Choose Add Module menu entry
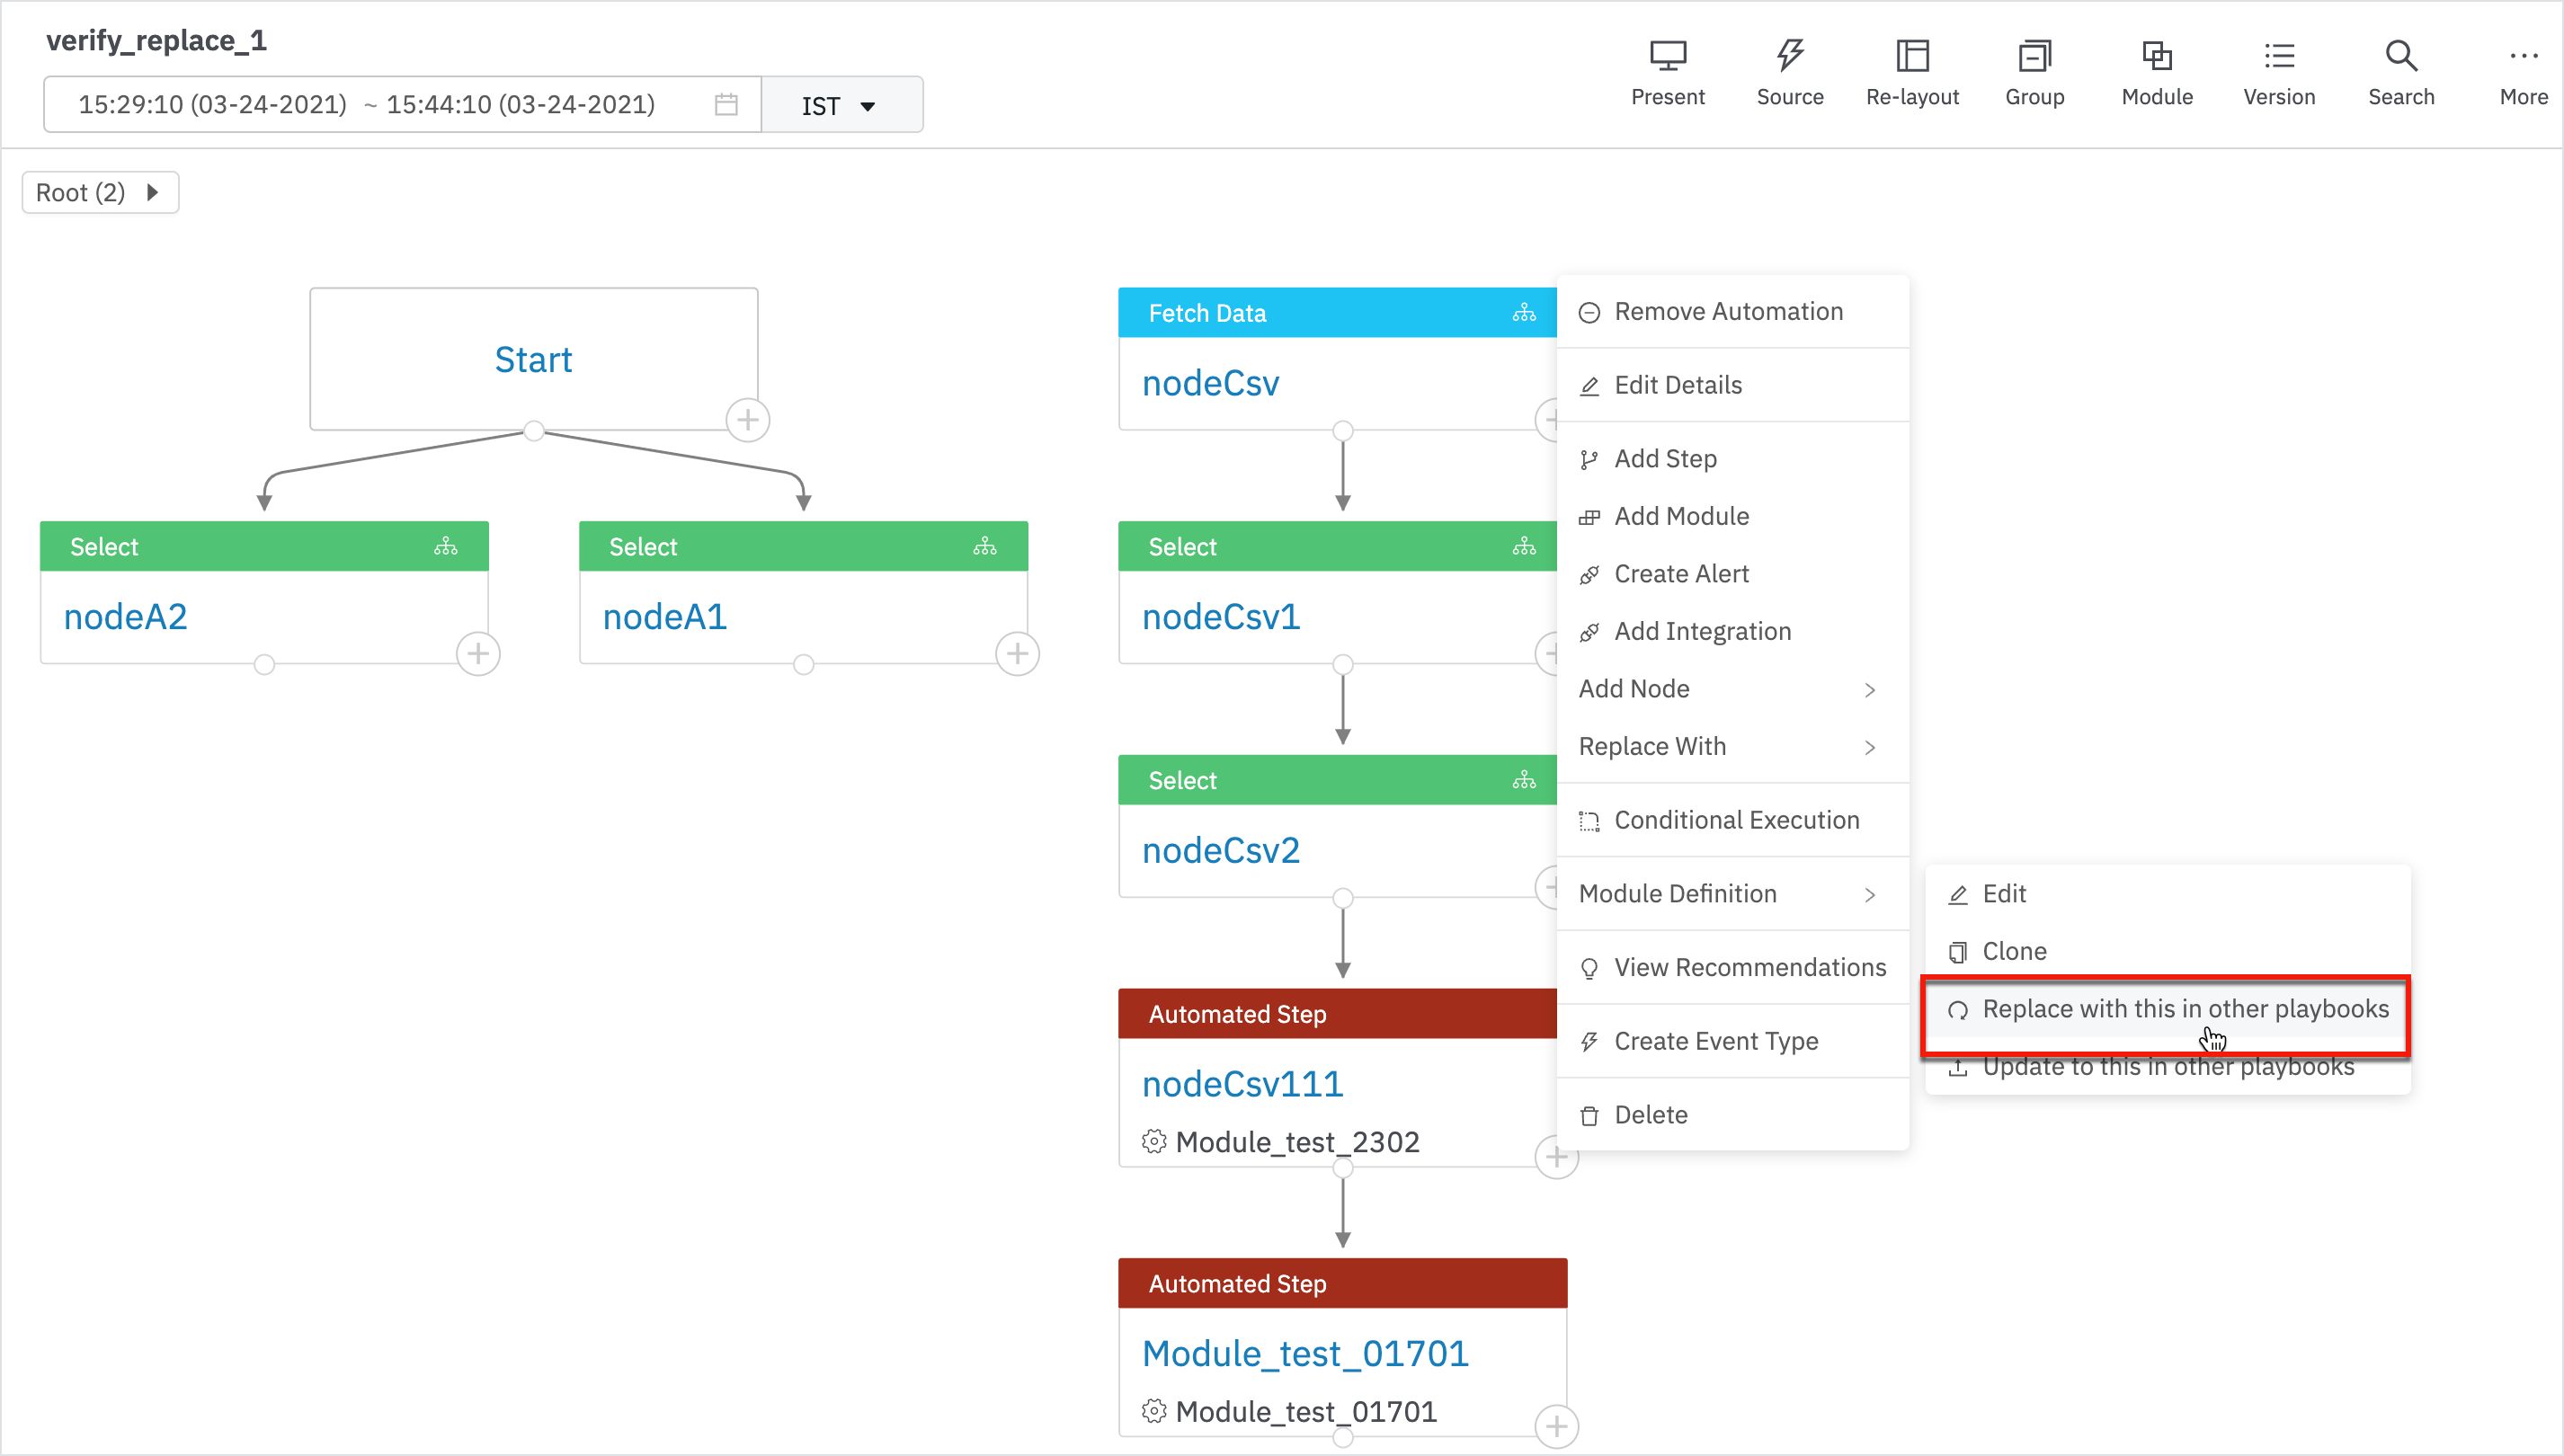The image size is (2564, 1456). pyautogui.click(x=1732, y=517)
